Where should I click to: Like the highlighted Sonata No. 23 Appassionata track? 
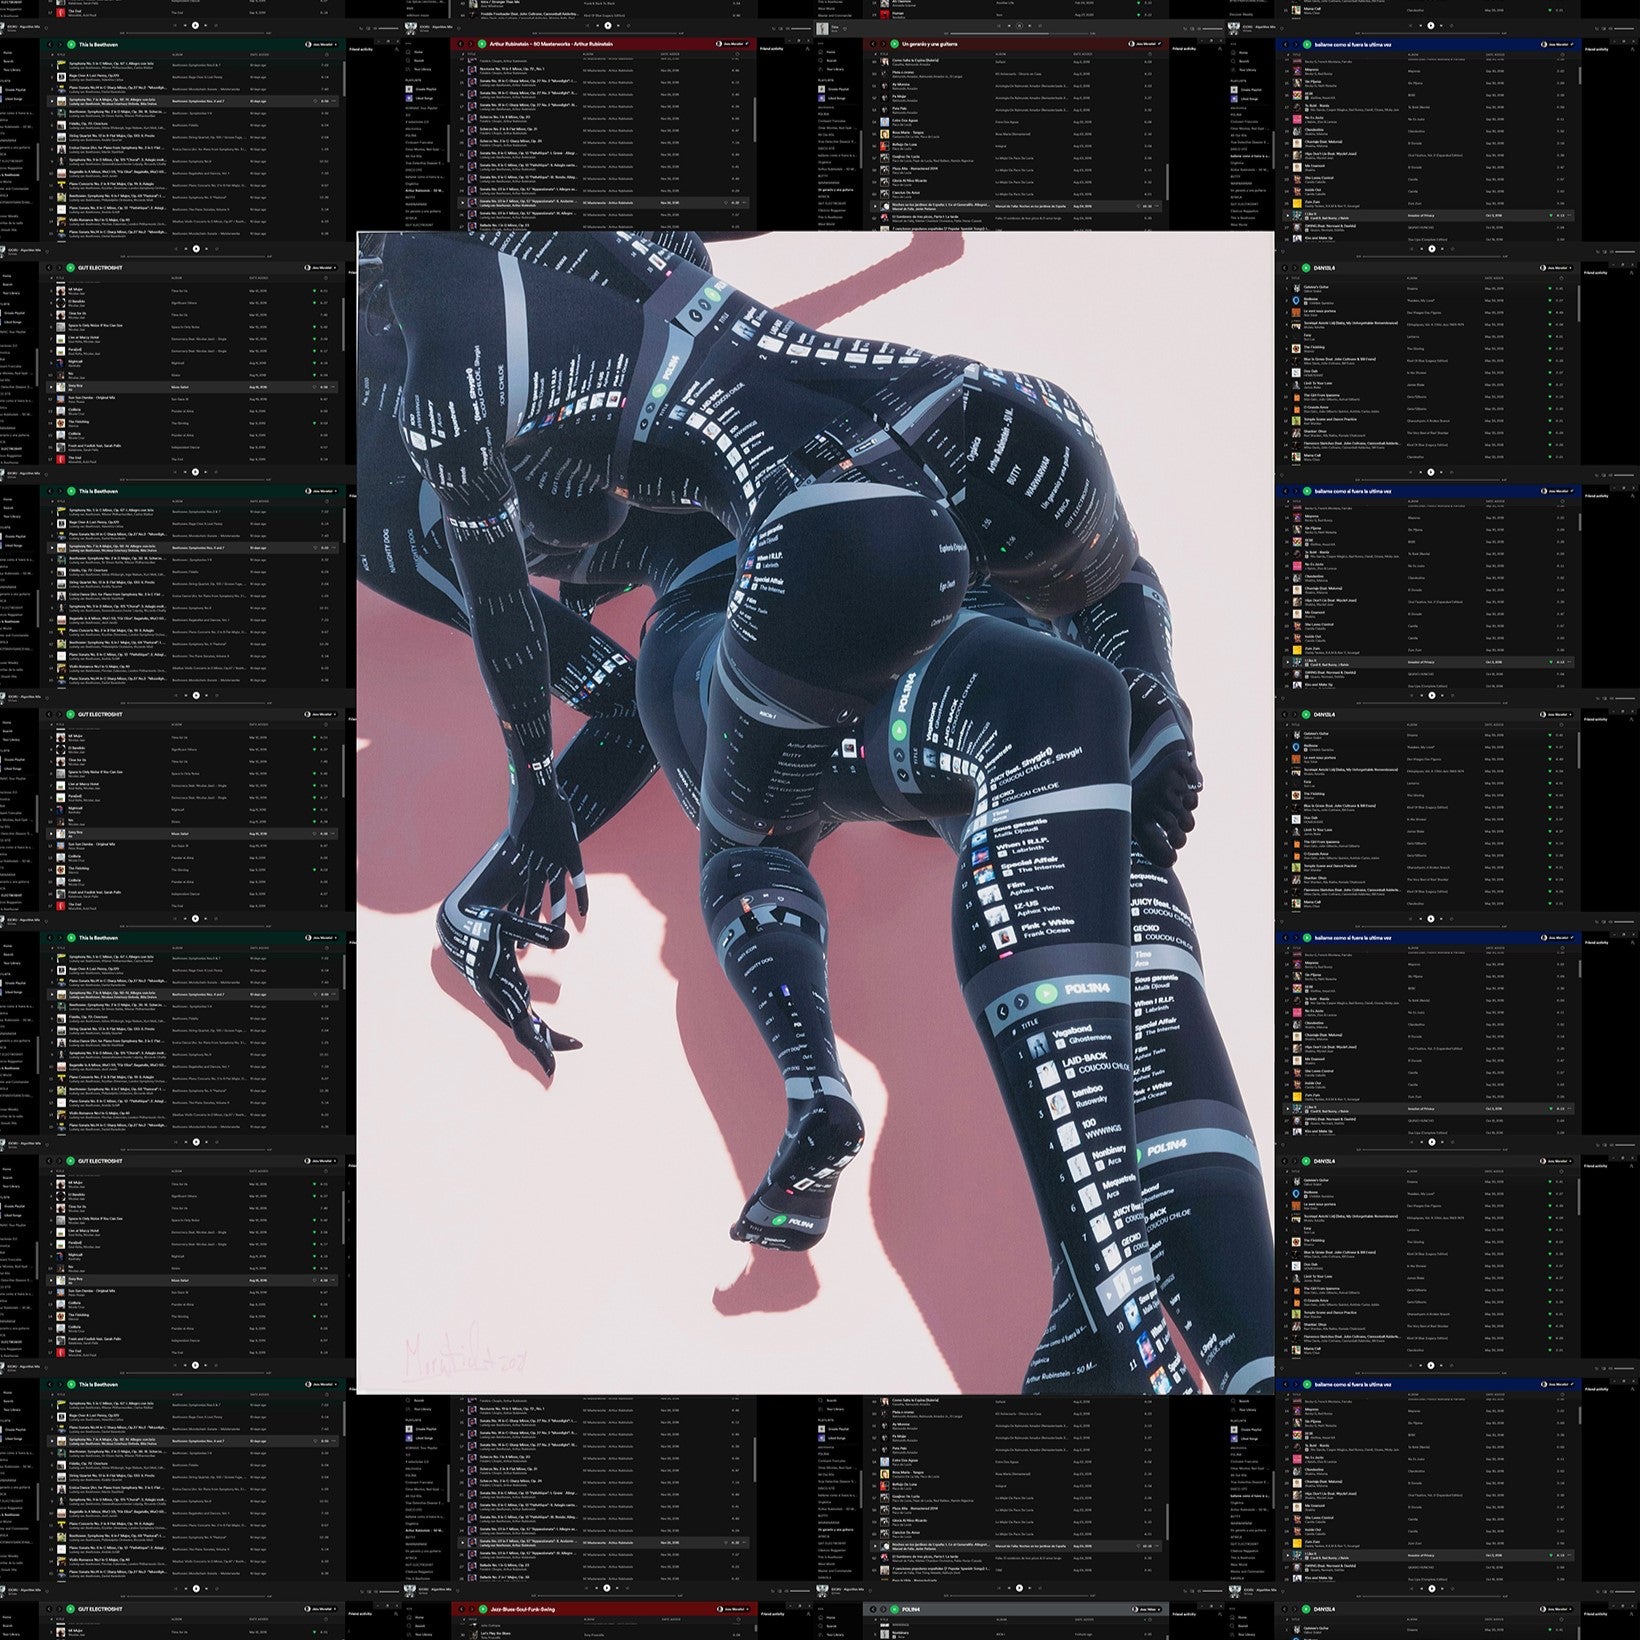coord(725,202)
